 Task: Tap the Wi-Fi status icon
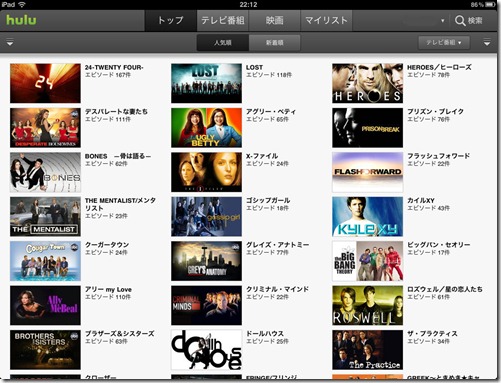click(22, 4)
